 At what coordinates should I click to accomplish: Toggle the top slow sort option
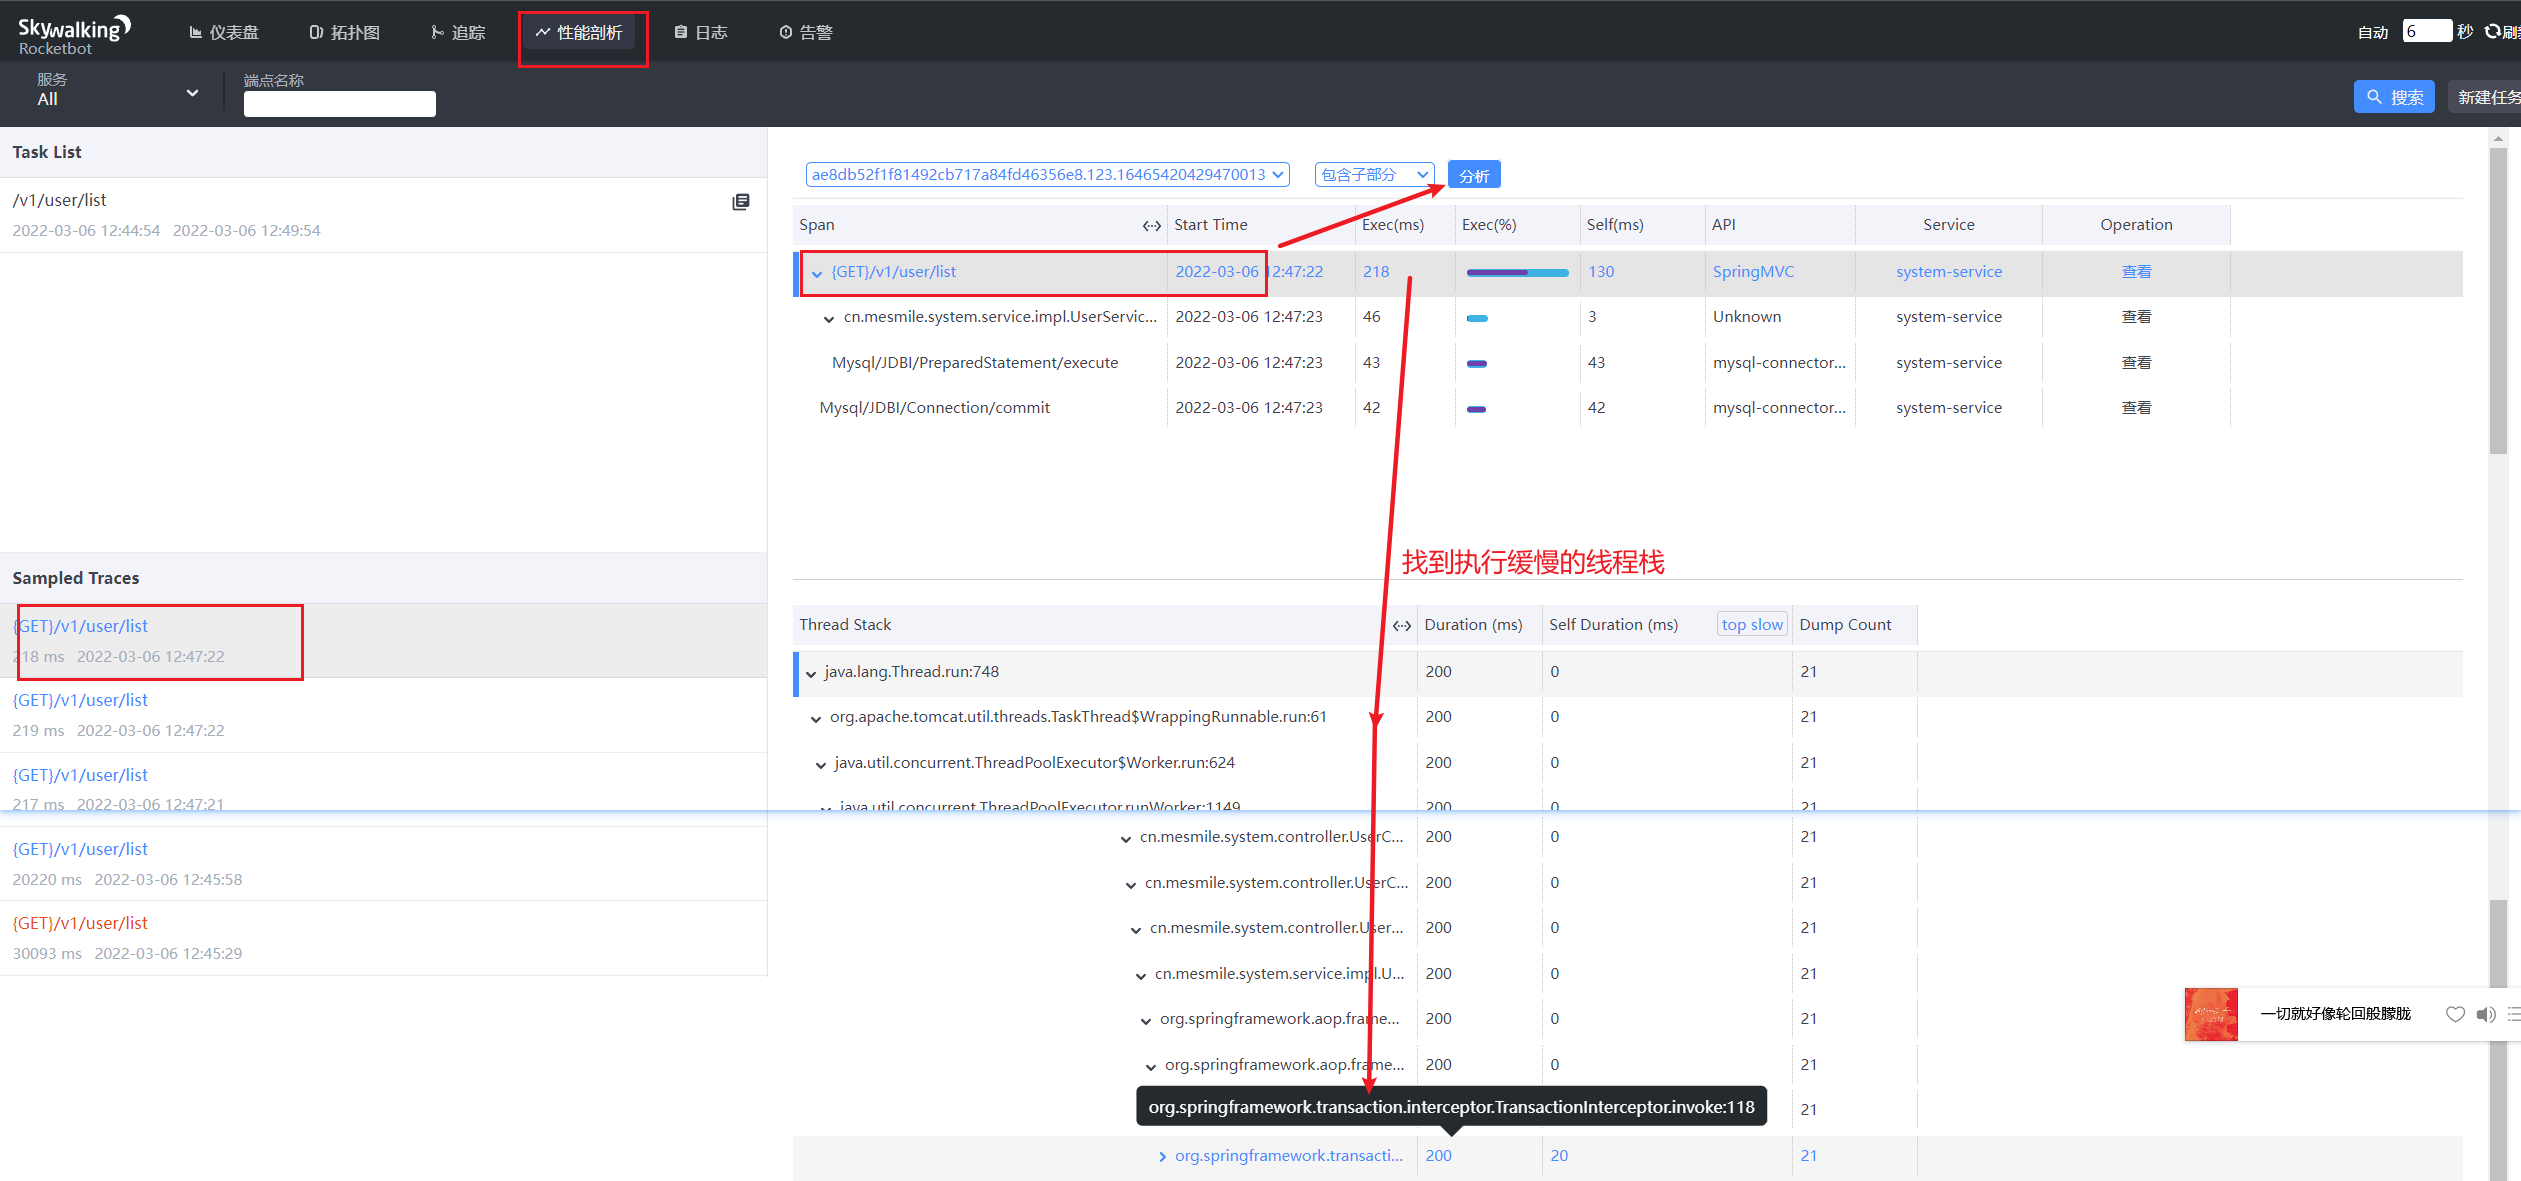pos(1752,625)
